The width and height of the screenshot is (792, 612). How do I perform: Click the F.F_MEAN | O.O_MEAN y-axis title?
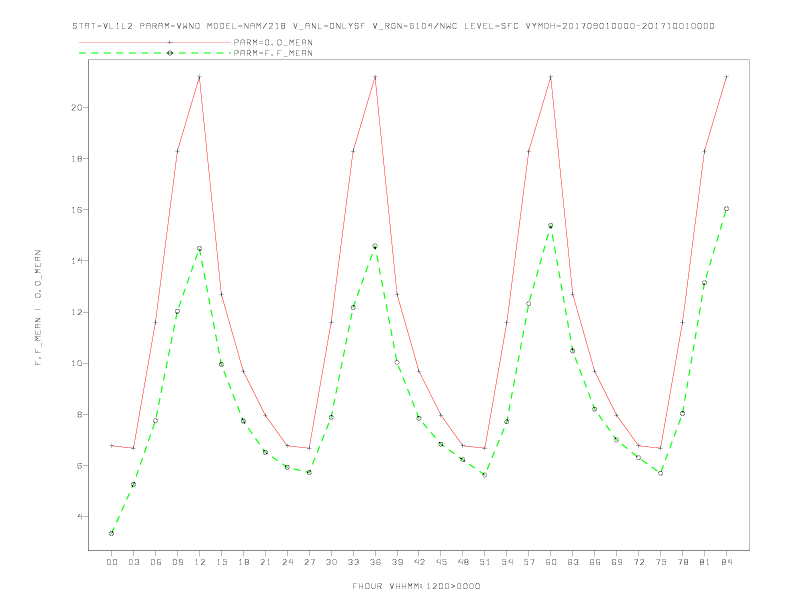click(38, 308)
